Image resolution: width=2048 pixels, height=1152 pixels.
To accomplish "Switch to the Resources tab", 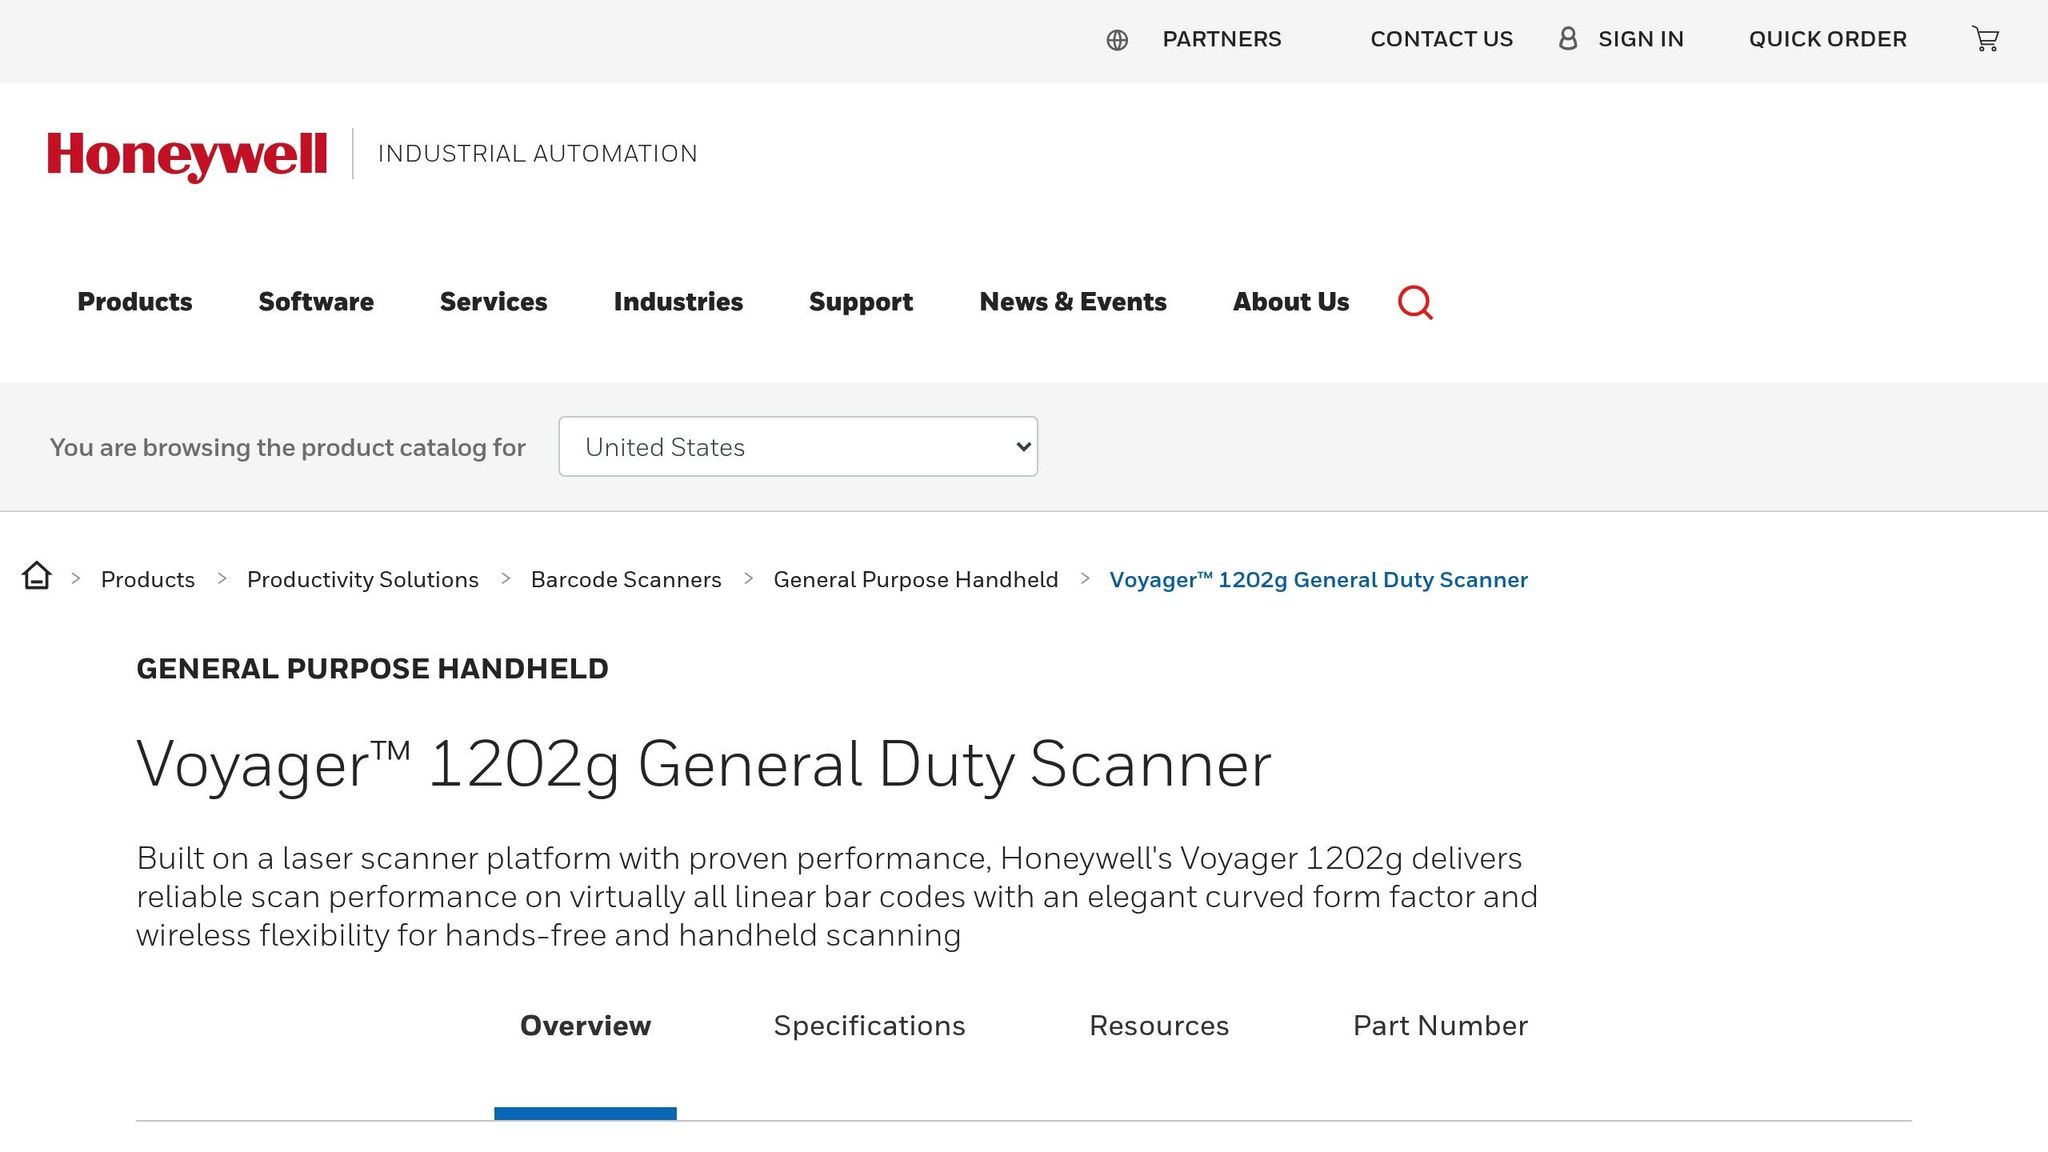I will click(x=1159, y=1025).
